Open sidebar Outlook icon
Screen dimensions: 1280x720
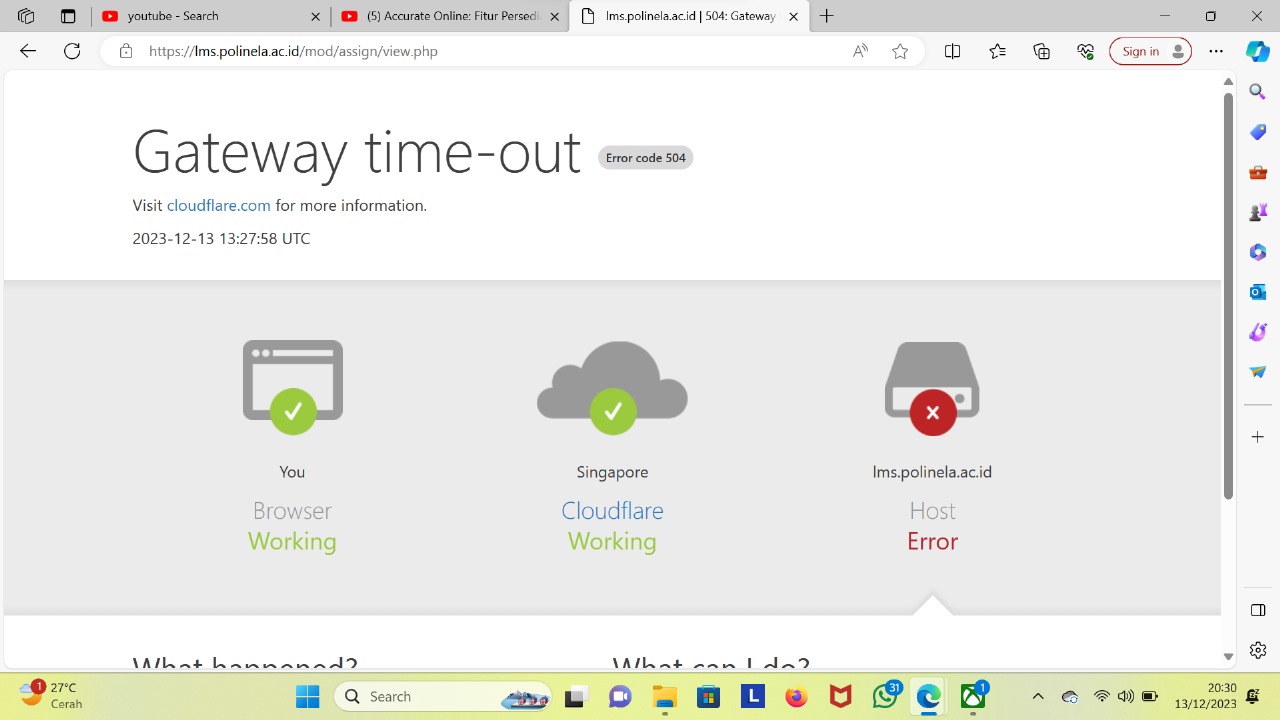click(1258, 292)
